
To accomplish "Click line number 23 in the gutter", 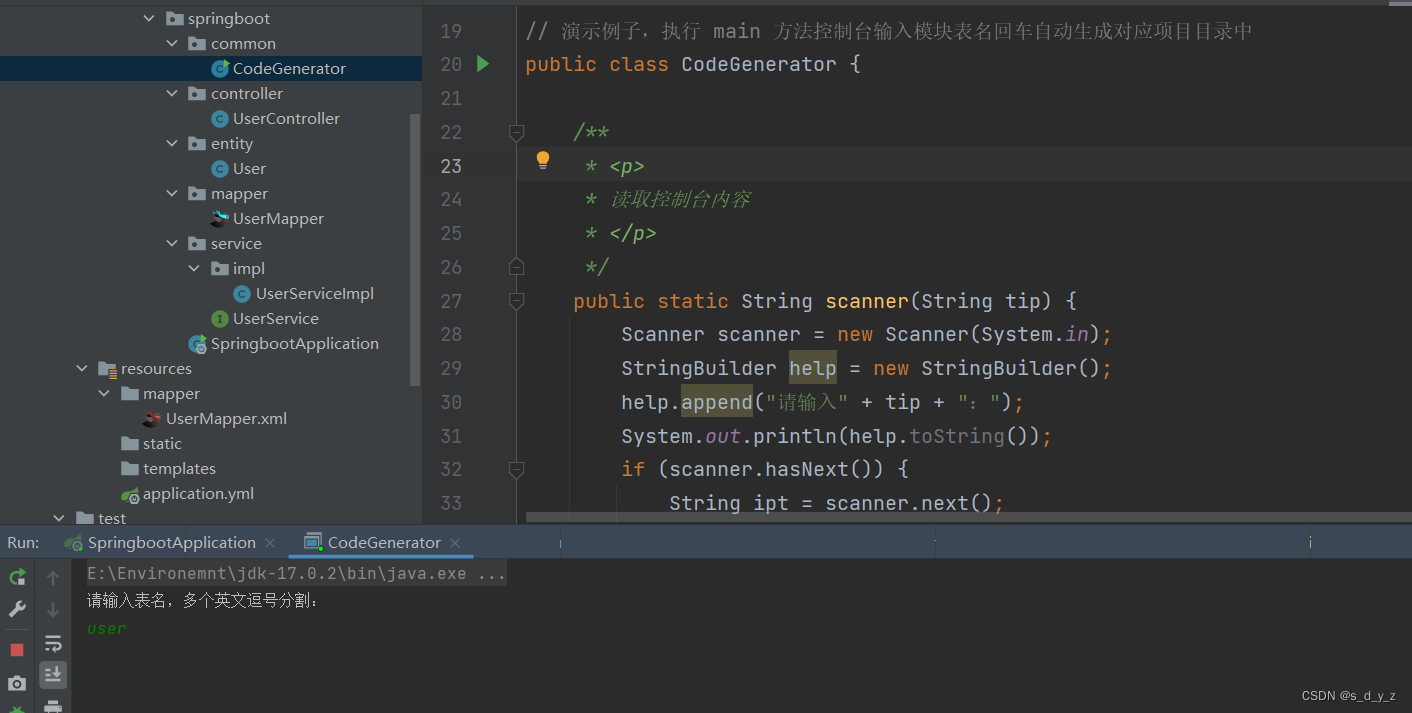I will [x=451, y=166].
